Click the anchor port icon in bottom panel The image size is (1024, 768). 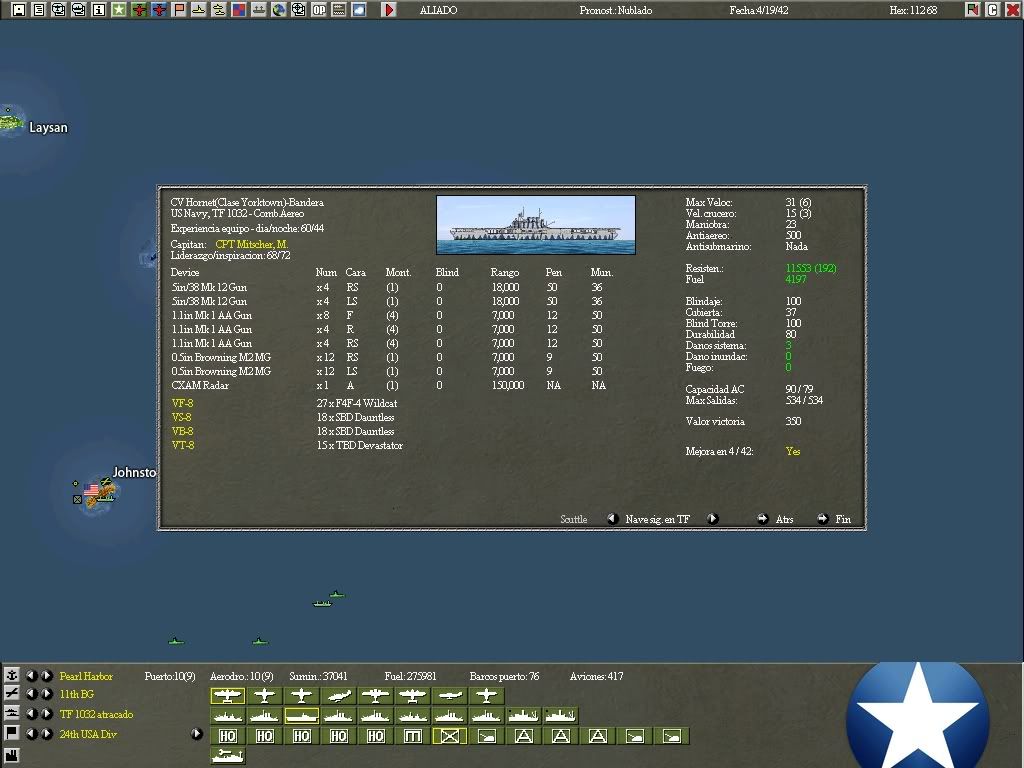pyautogui.click(x=11, y=675)
